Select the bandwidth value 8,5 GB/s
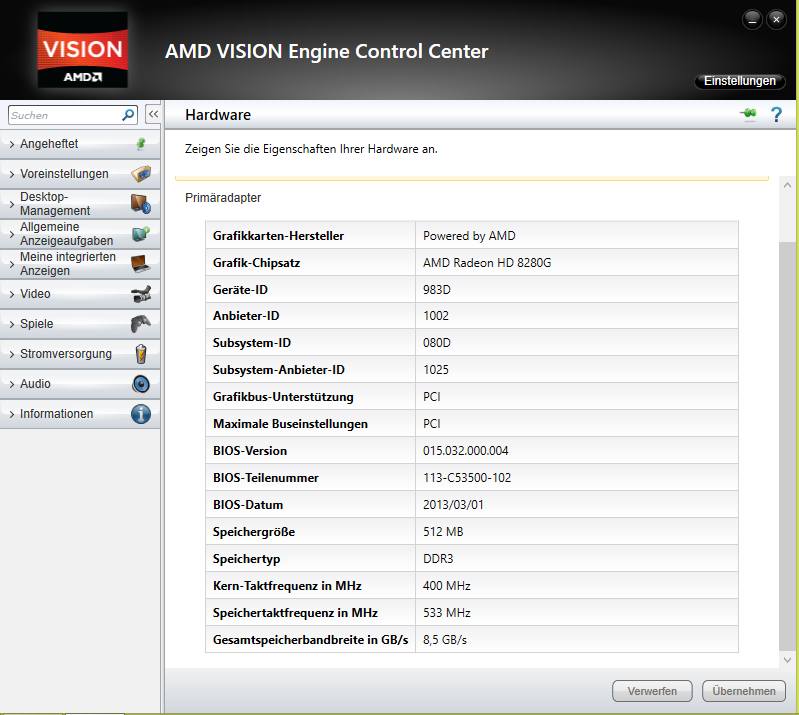 [x=444, y=640]
